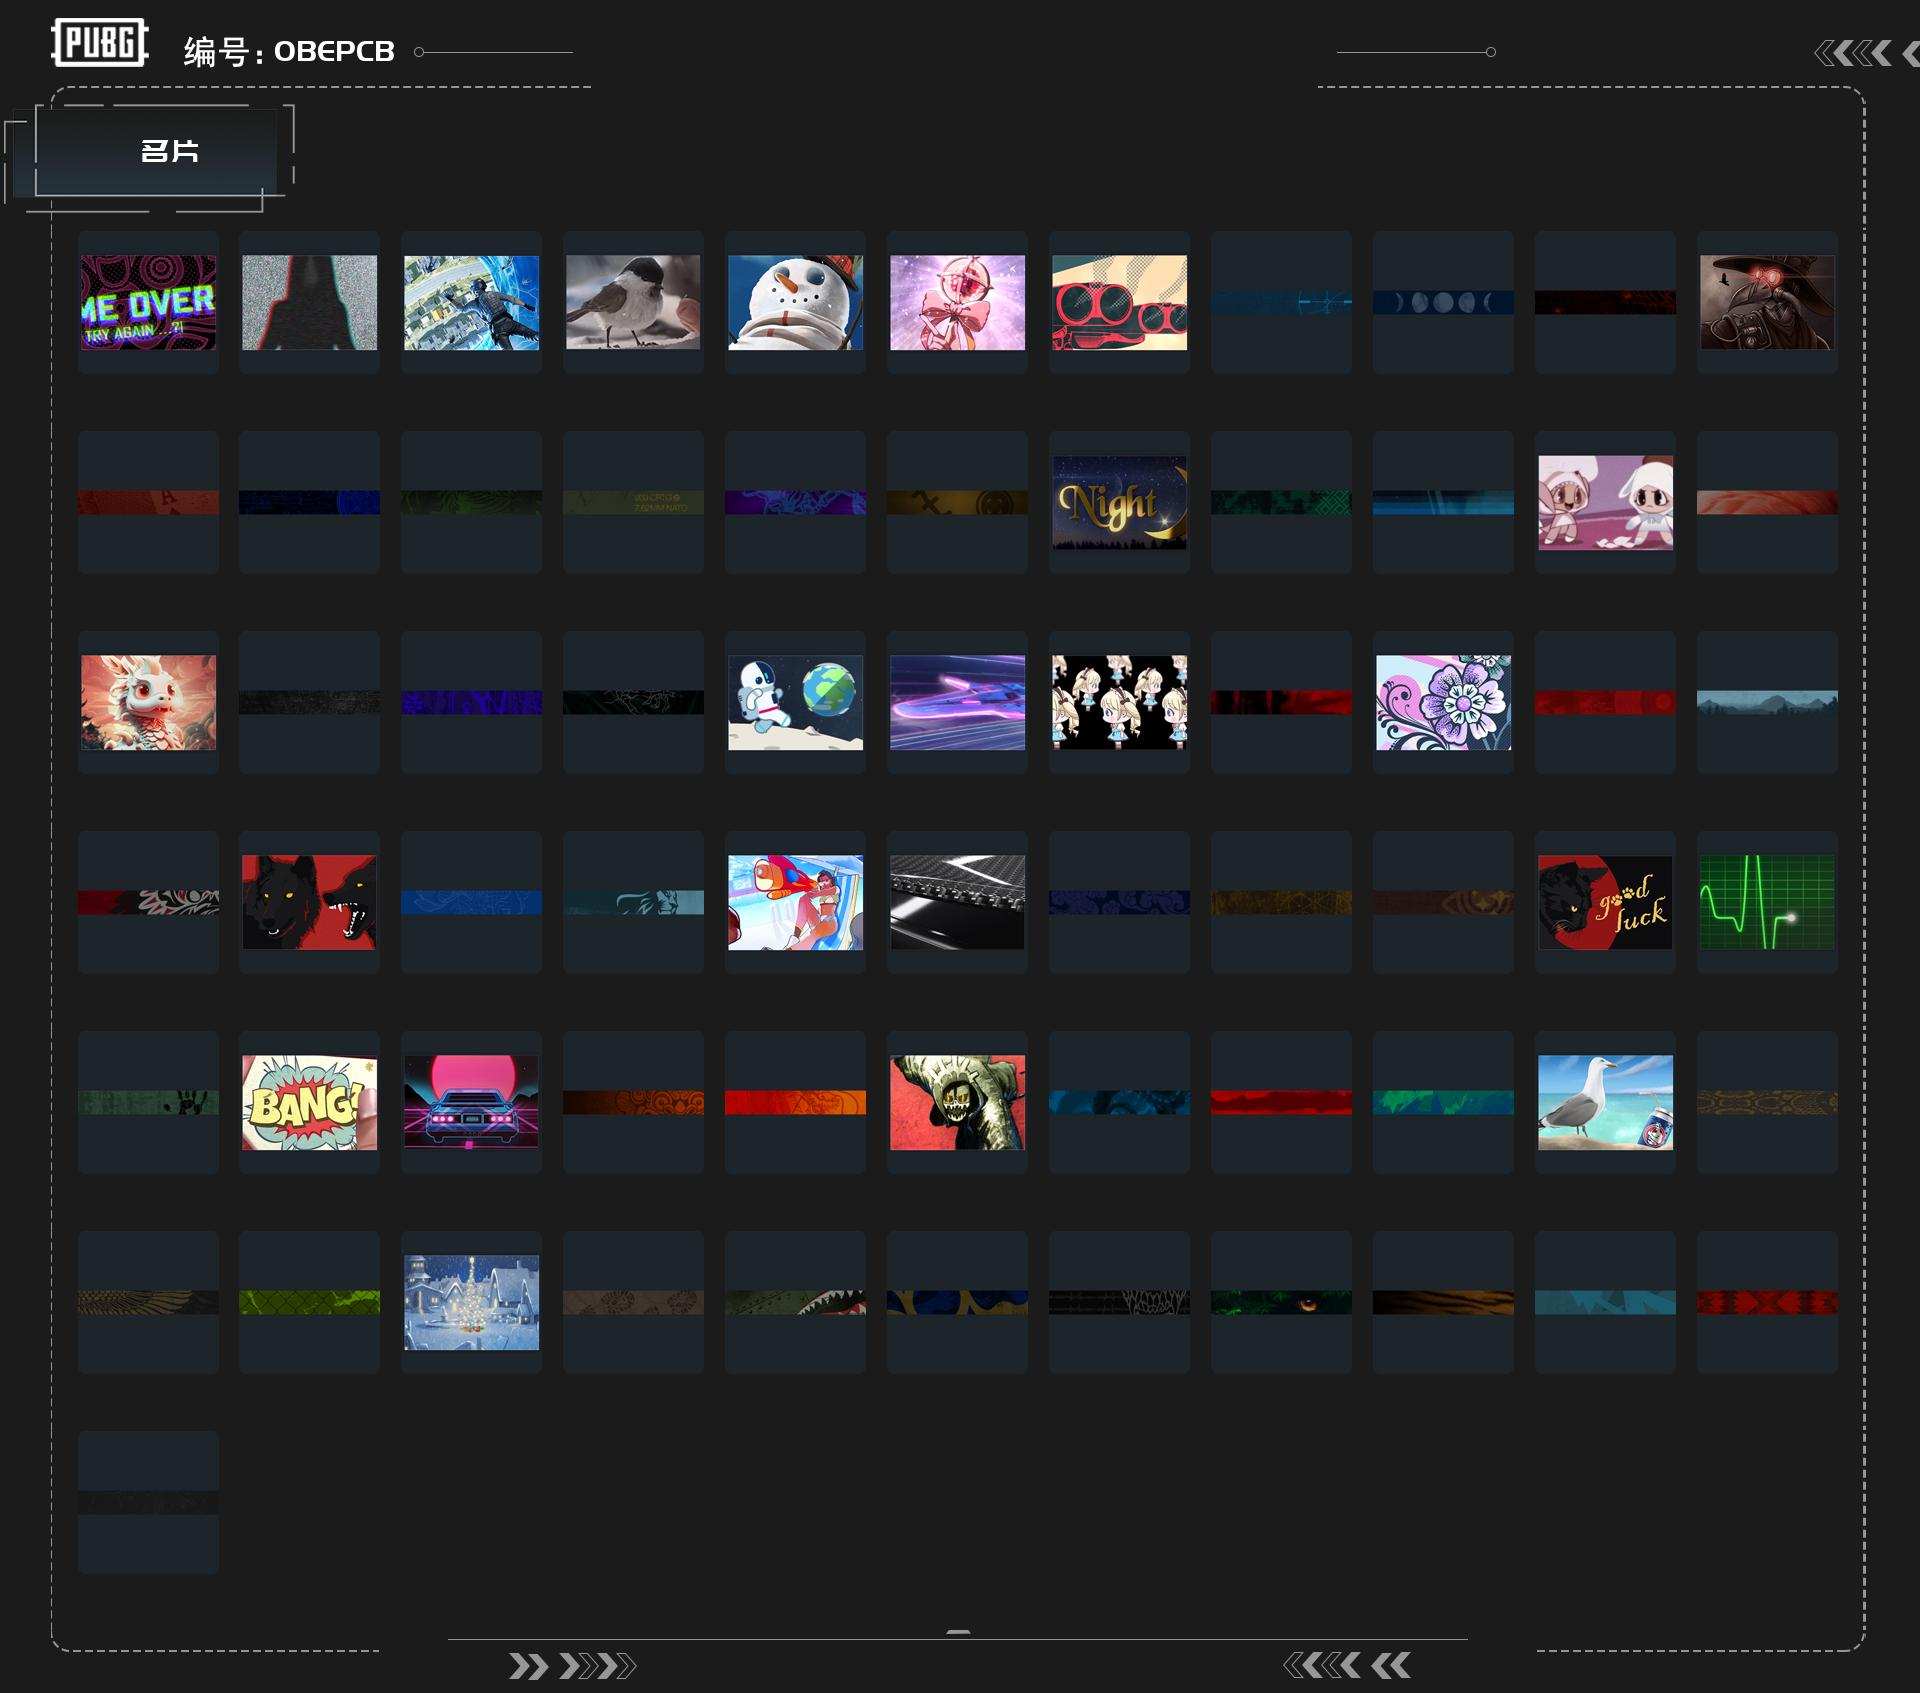Select the good luck panther nameplate
This screenshot has width=1920, height=1693.
coord(1605,902)
